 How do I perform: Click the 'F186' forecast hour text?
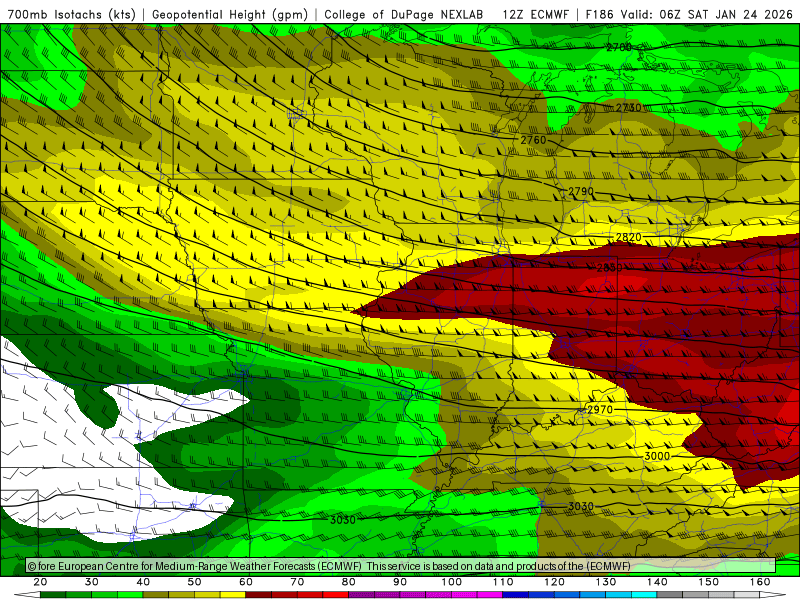click(599, 14)
